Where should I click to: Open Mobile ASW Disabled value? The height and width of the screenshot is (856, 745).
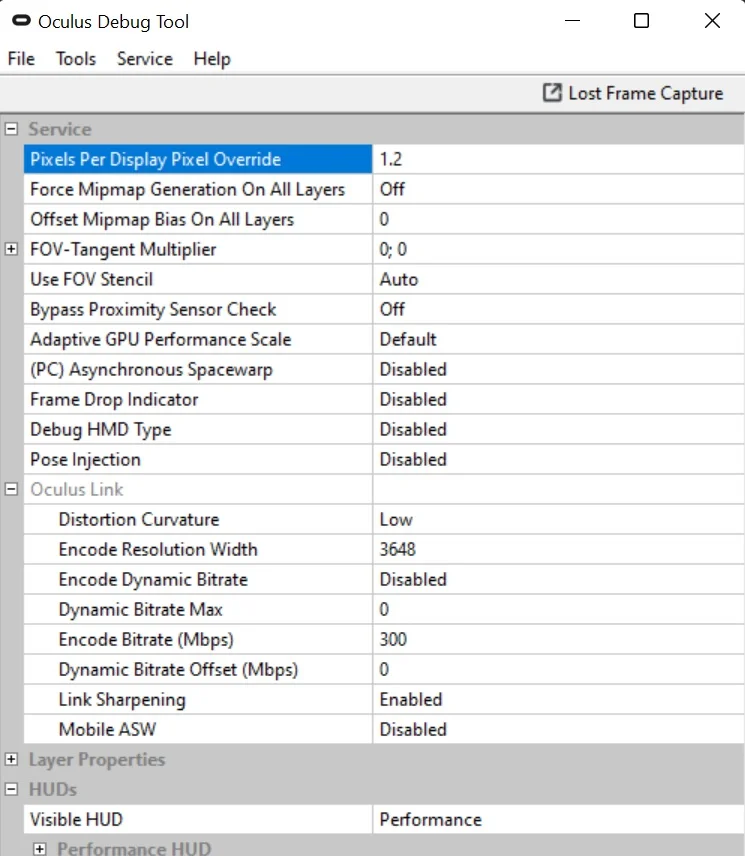click(x=558, y=729)
